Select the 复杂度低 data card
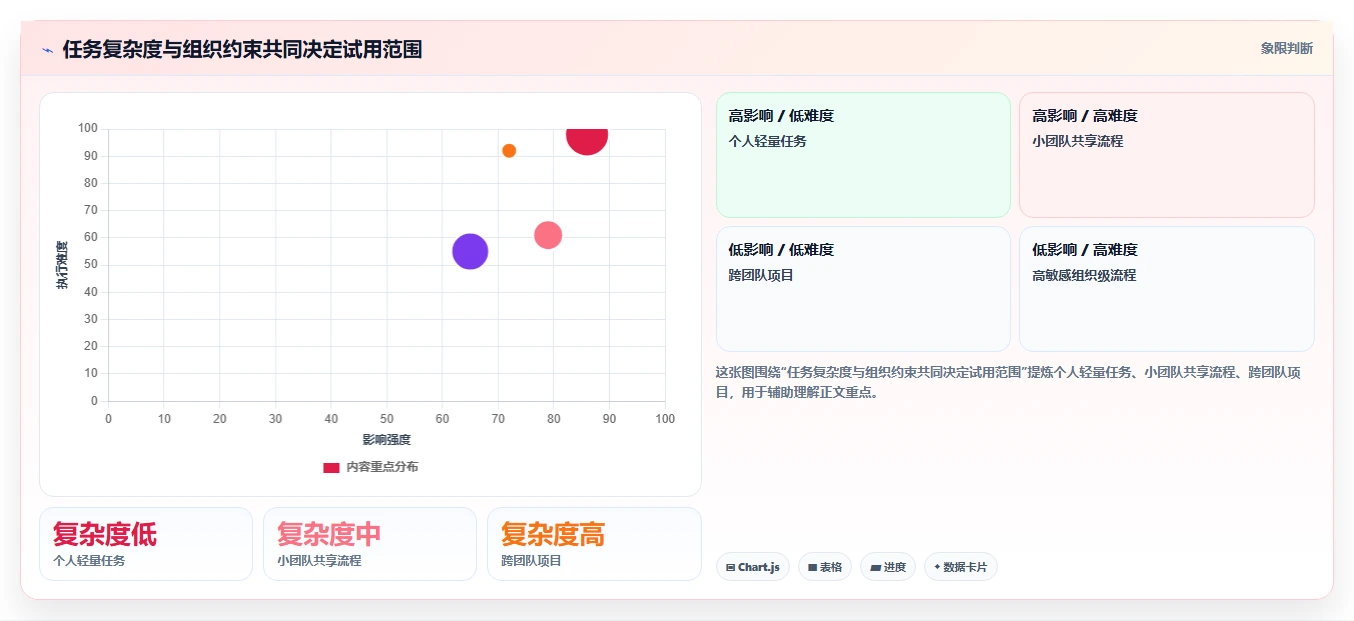Viewport: 1354px width, 621px height. coord(146,544)
